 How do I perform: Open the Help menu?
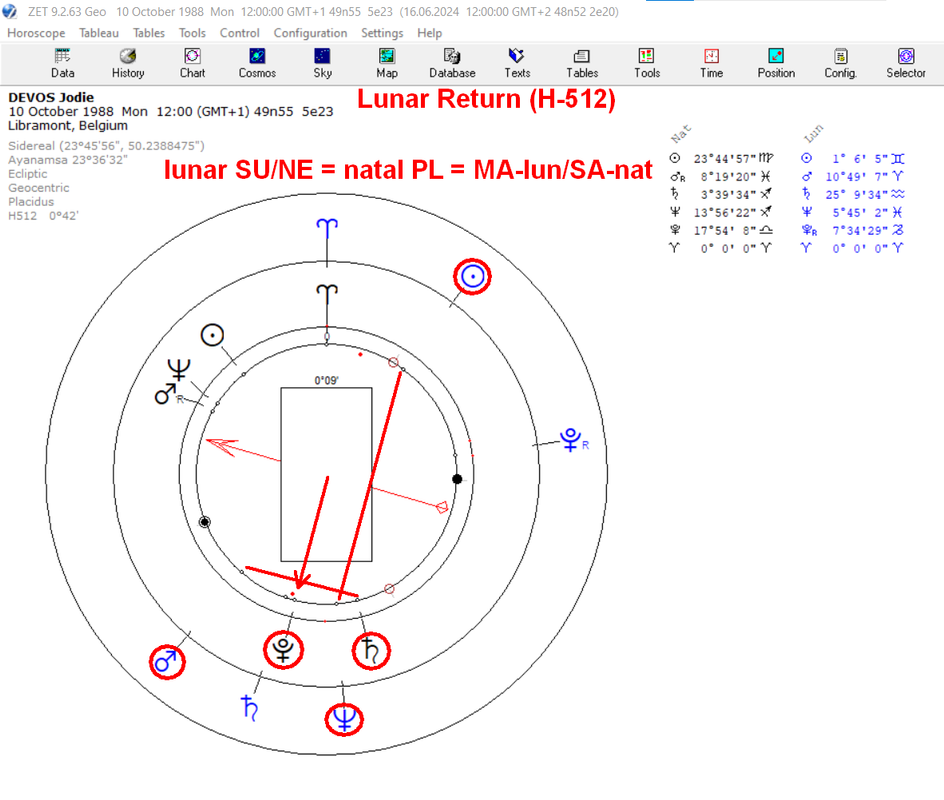click(429, 33)
